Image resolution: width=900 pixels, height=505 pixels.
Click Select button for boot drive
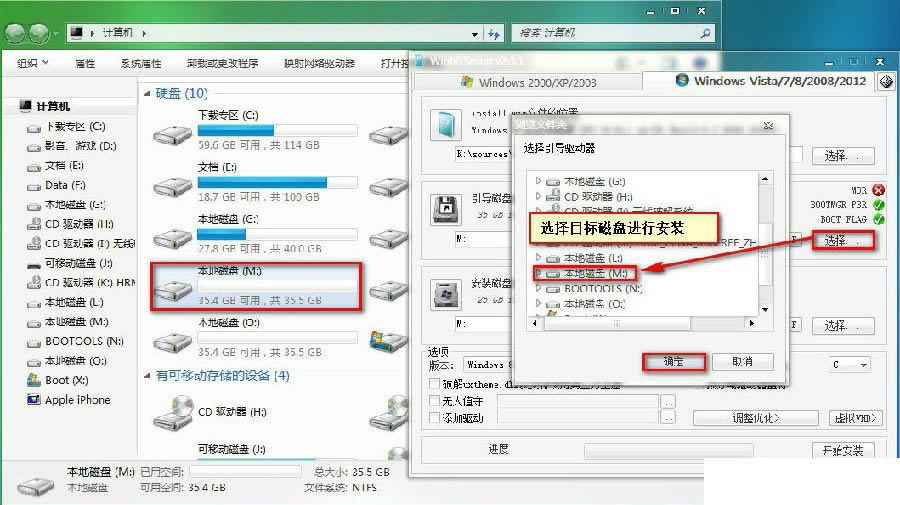pos(843,240)
